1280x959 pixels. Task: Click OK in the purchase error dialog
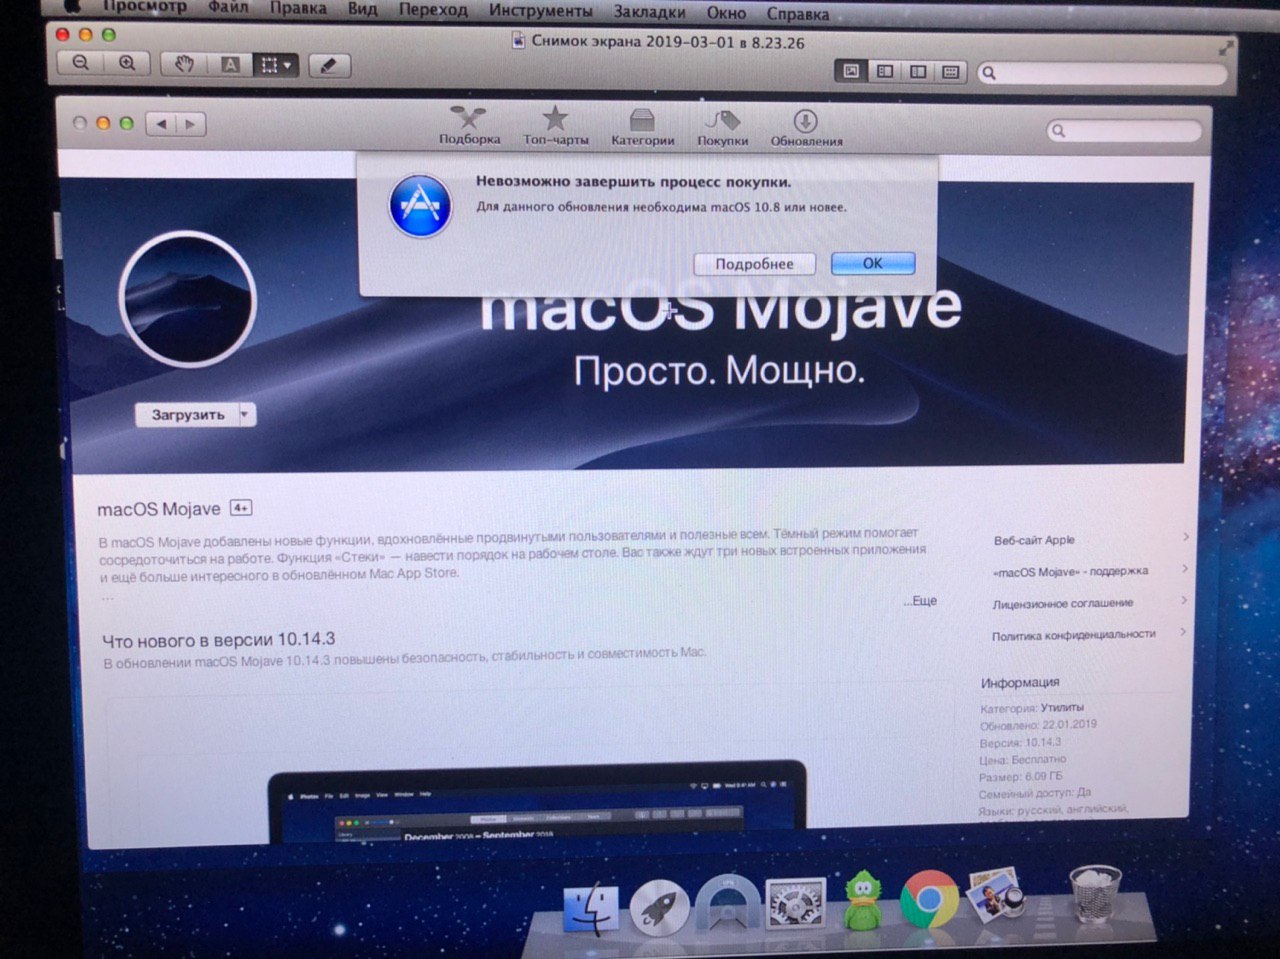tap(872, 263)
